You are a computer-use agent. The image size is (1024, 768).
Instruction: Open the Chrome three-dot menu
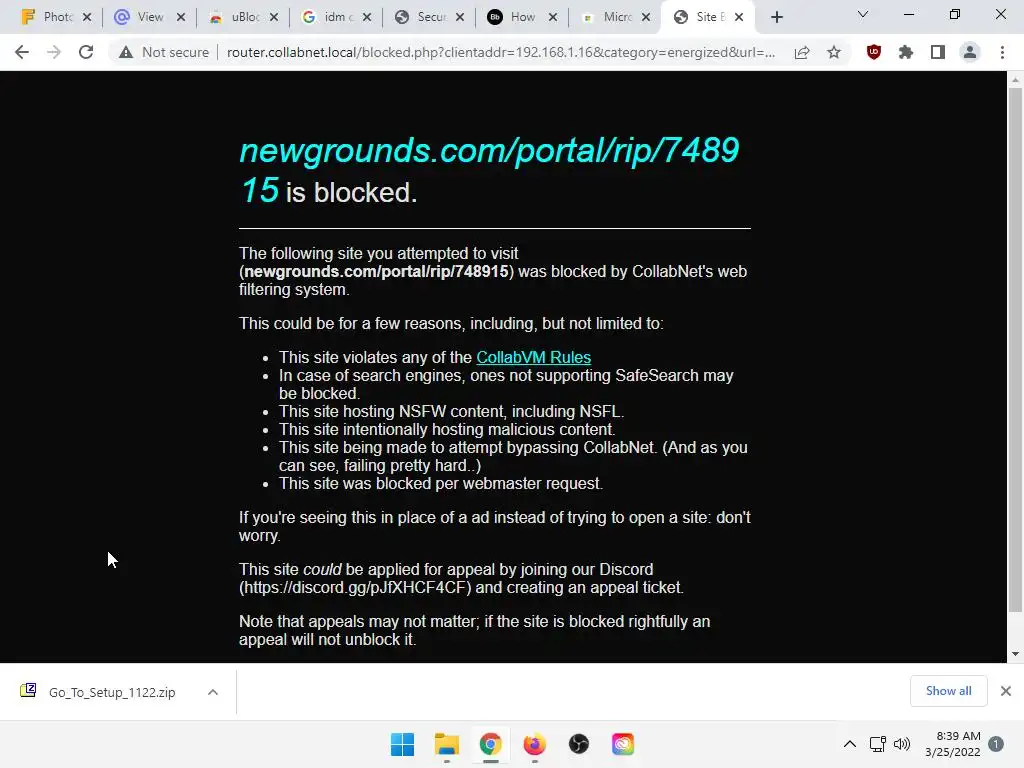point(1002,52)
